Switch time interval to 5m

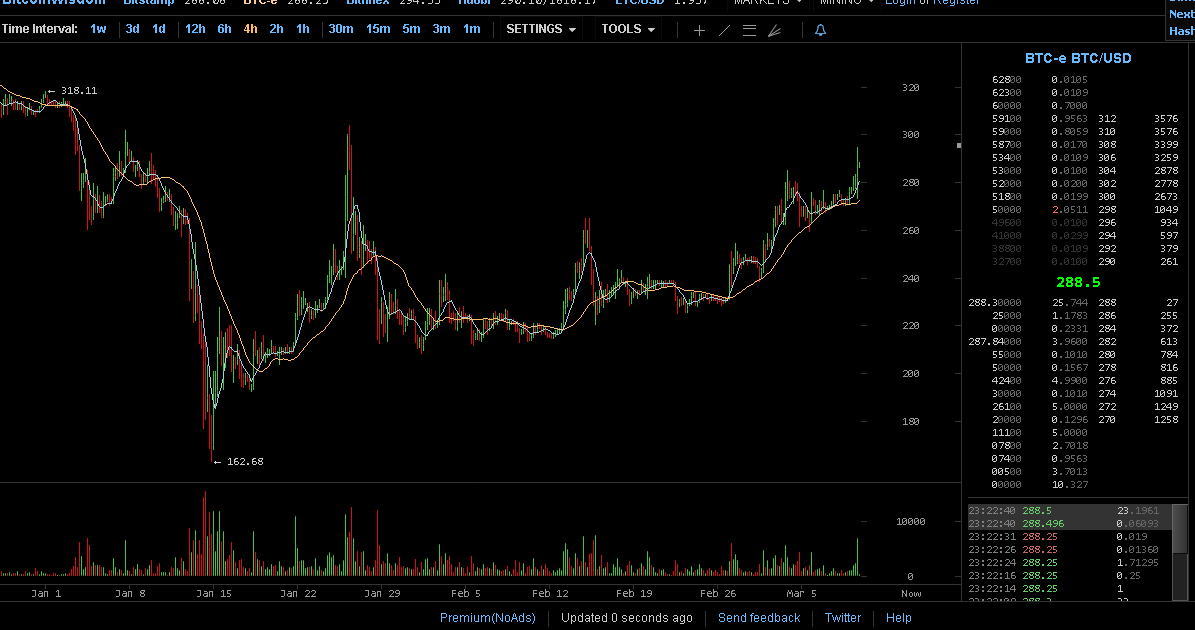click(x=412, y=29)
